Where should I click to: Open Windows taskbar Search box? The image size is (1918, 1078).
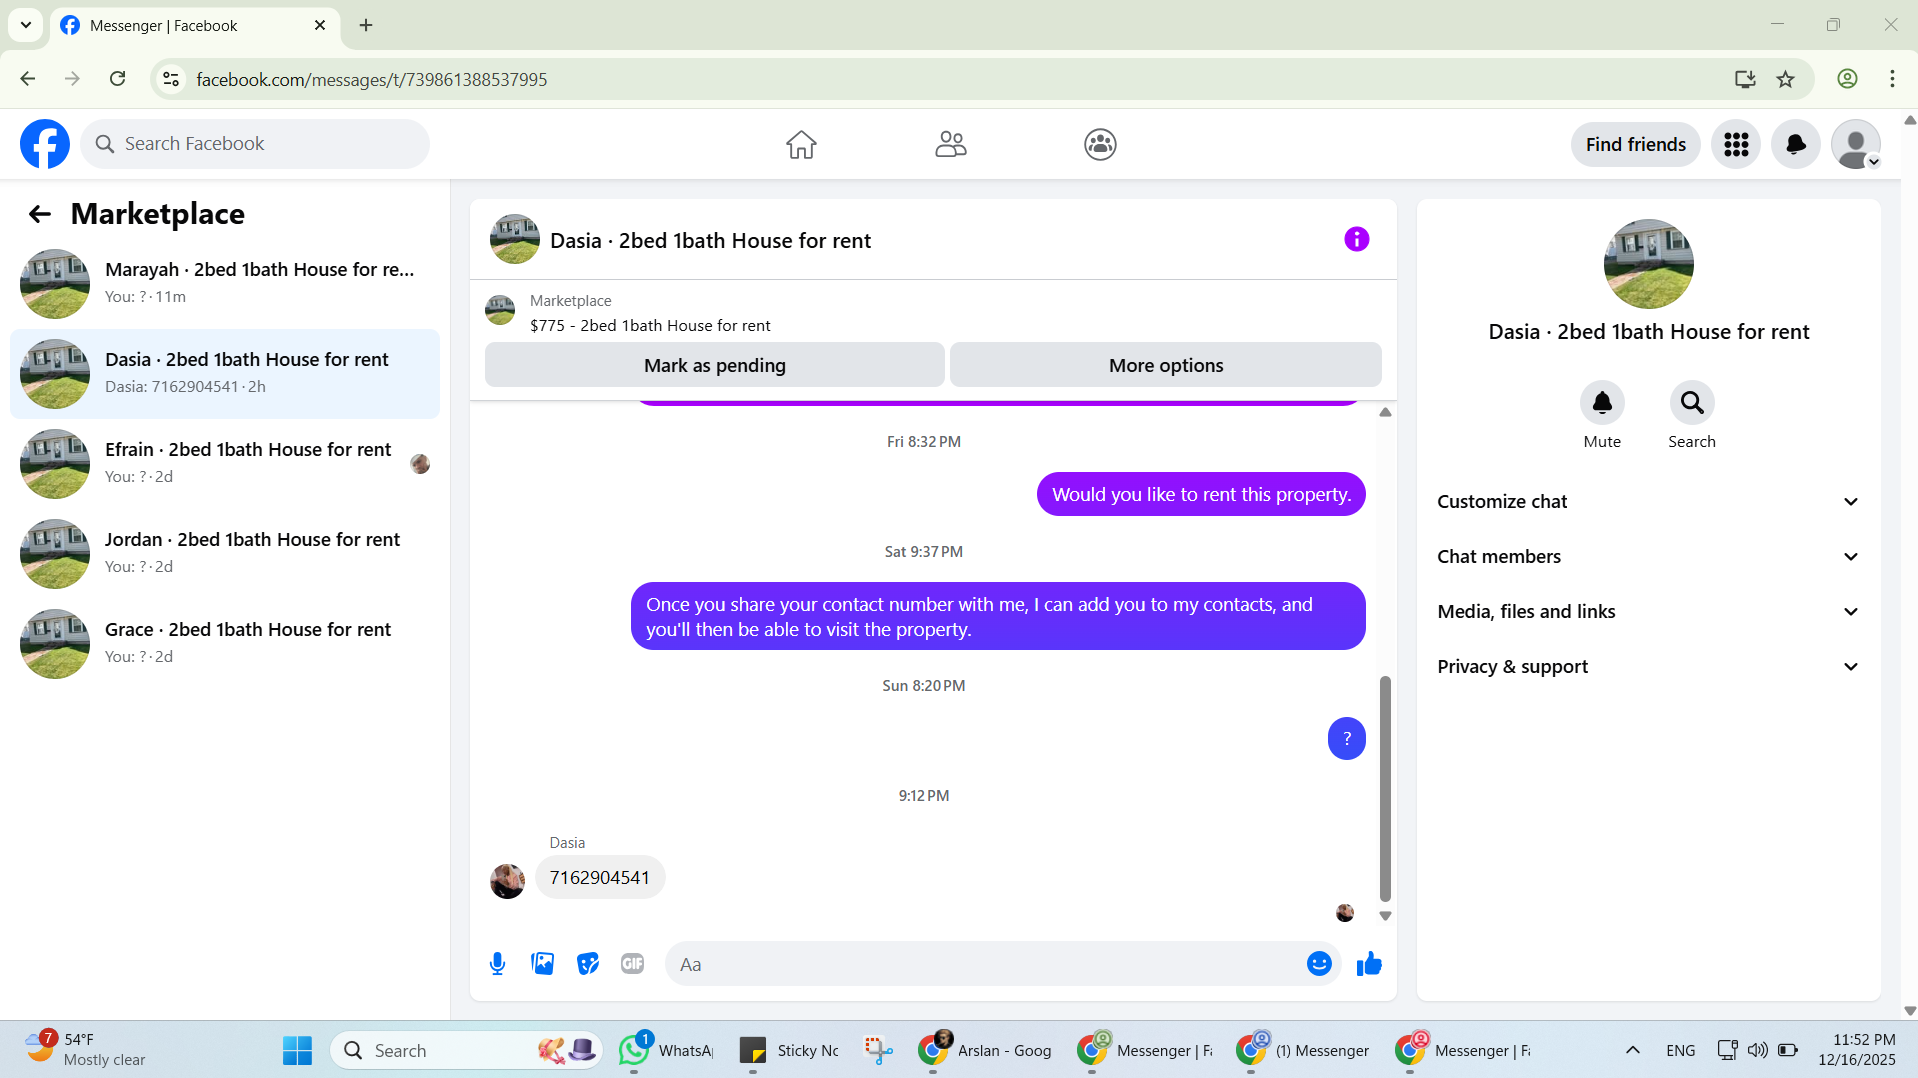coord(466,1050)
